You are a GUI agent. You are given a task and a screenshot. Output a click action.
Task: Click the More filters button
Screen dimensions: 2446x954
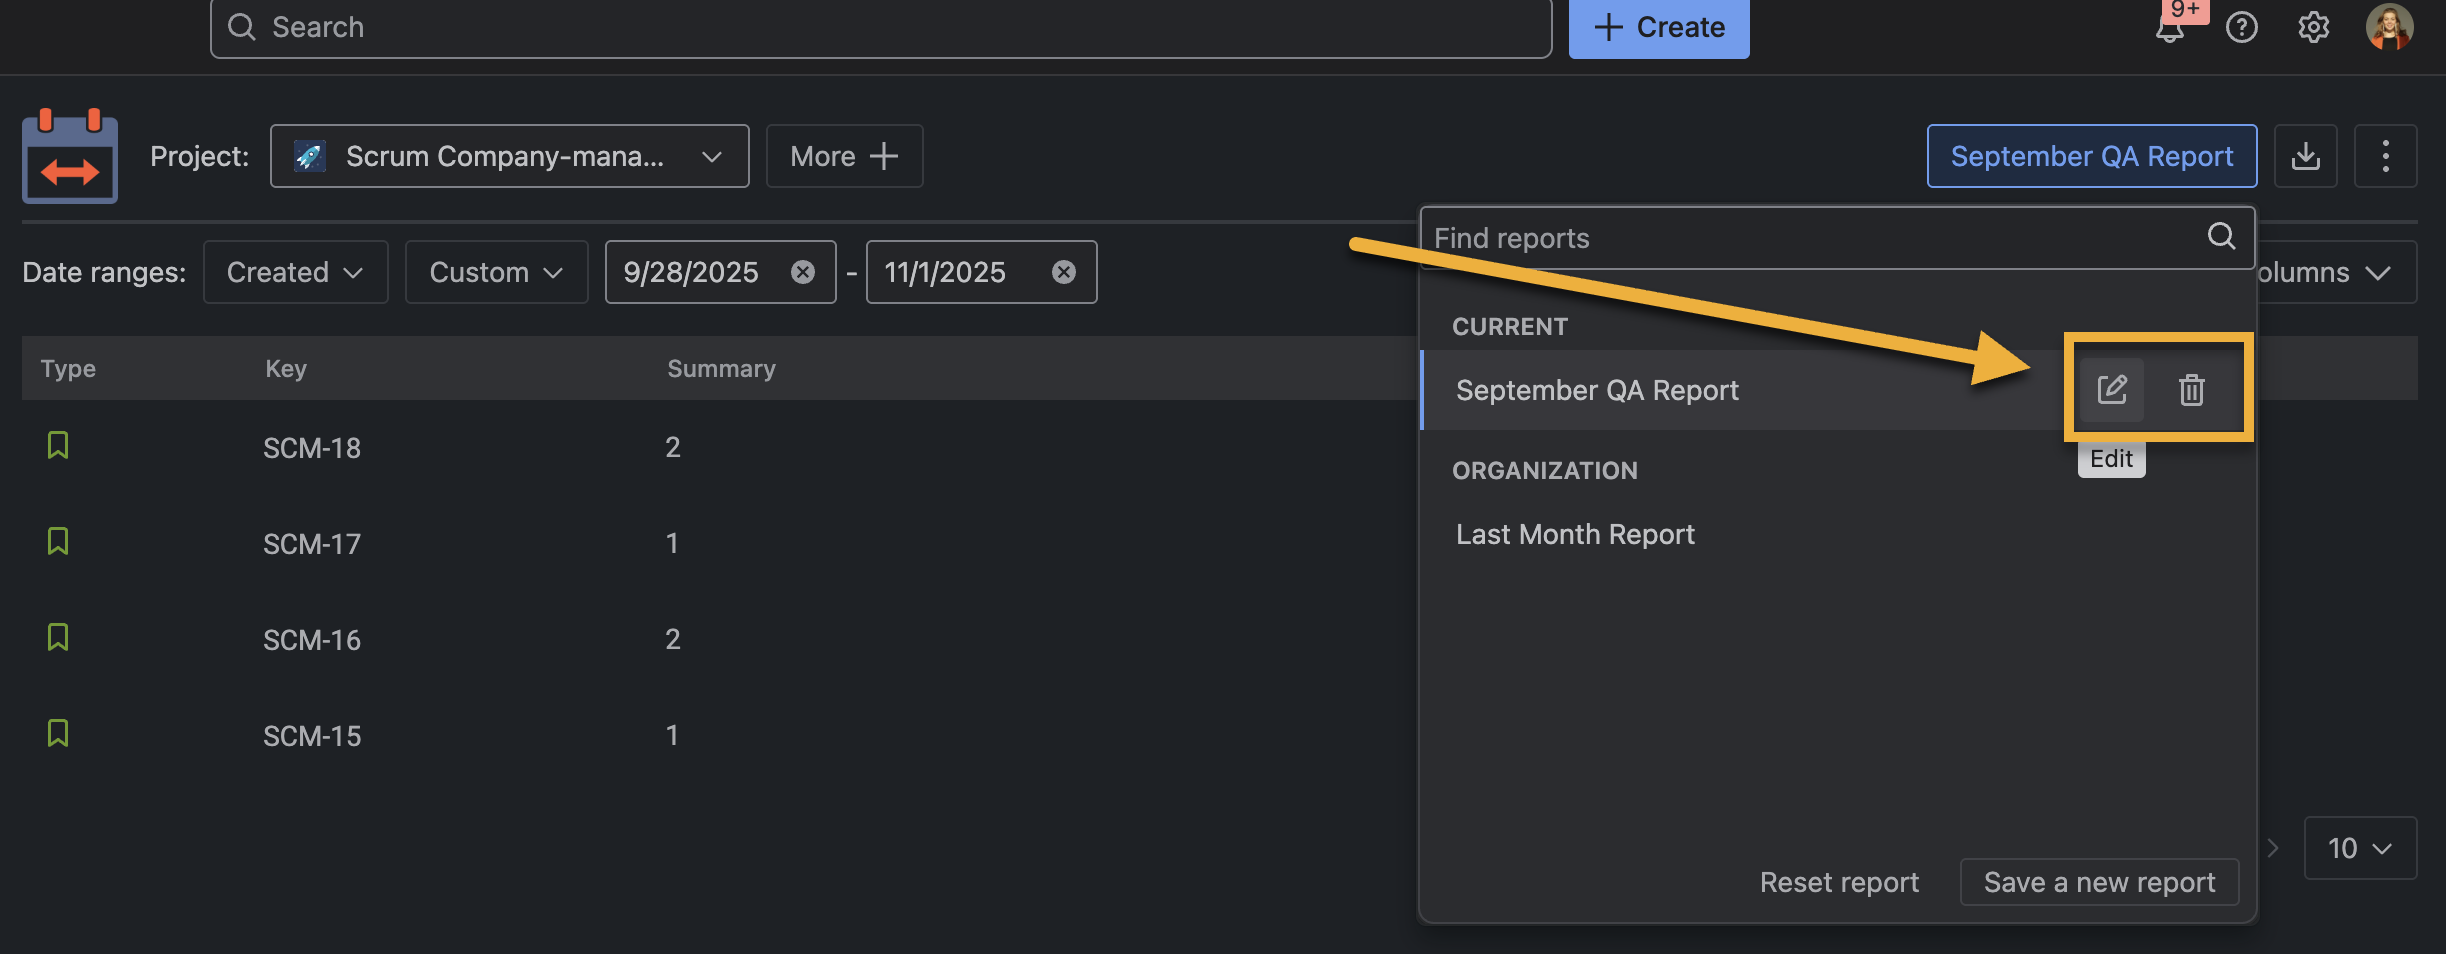844,156
